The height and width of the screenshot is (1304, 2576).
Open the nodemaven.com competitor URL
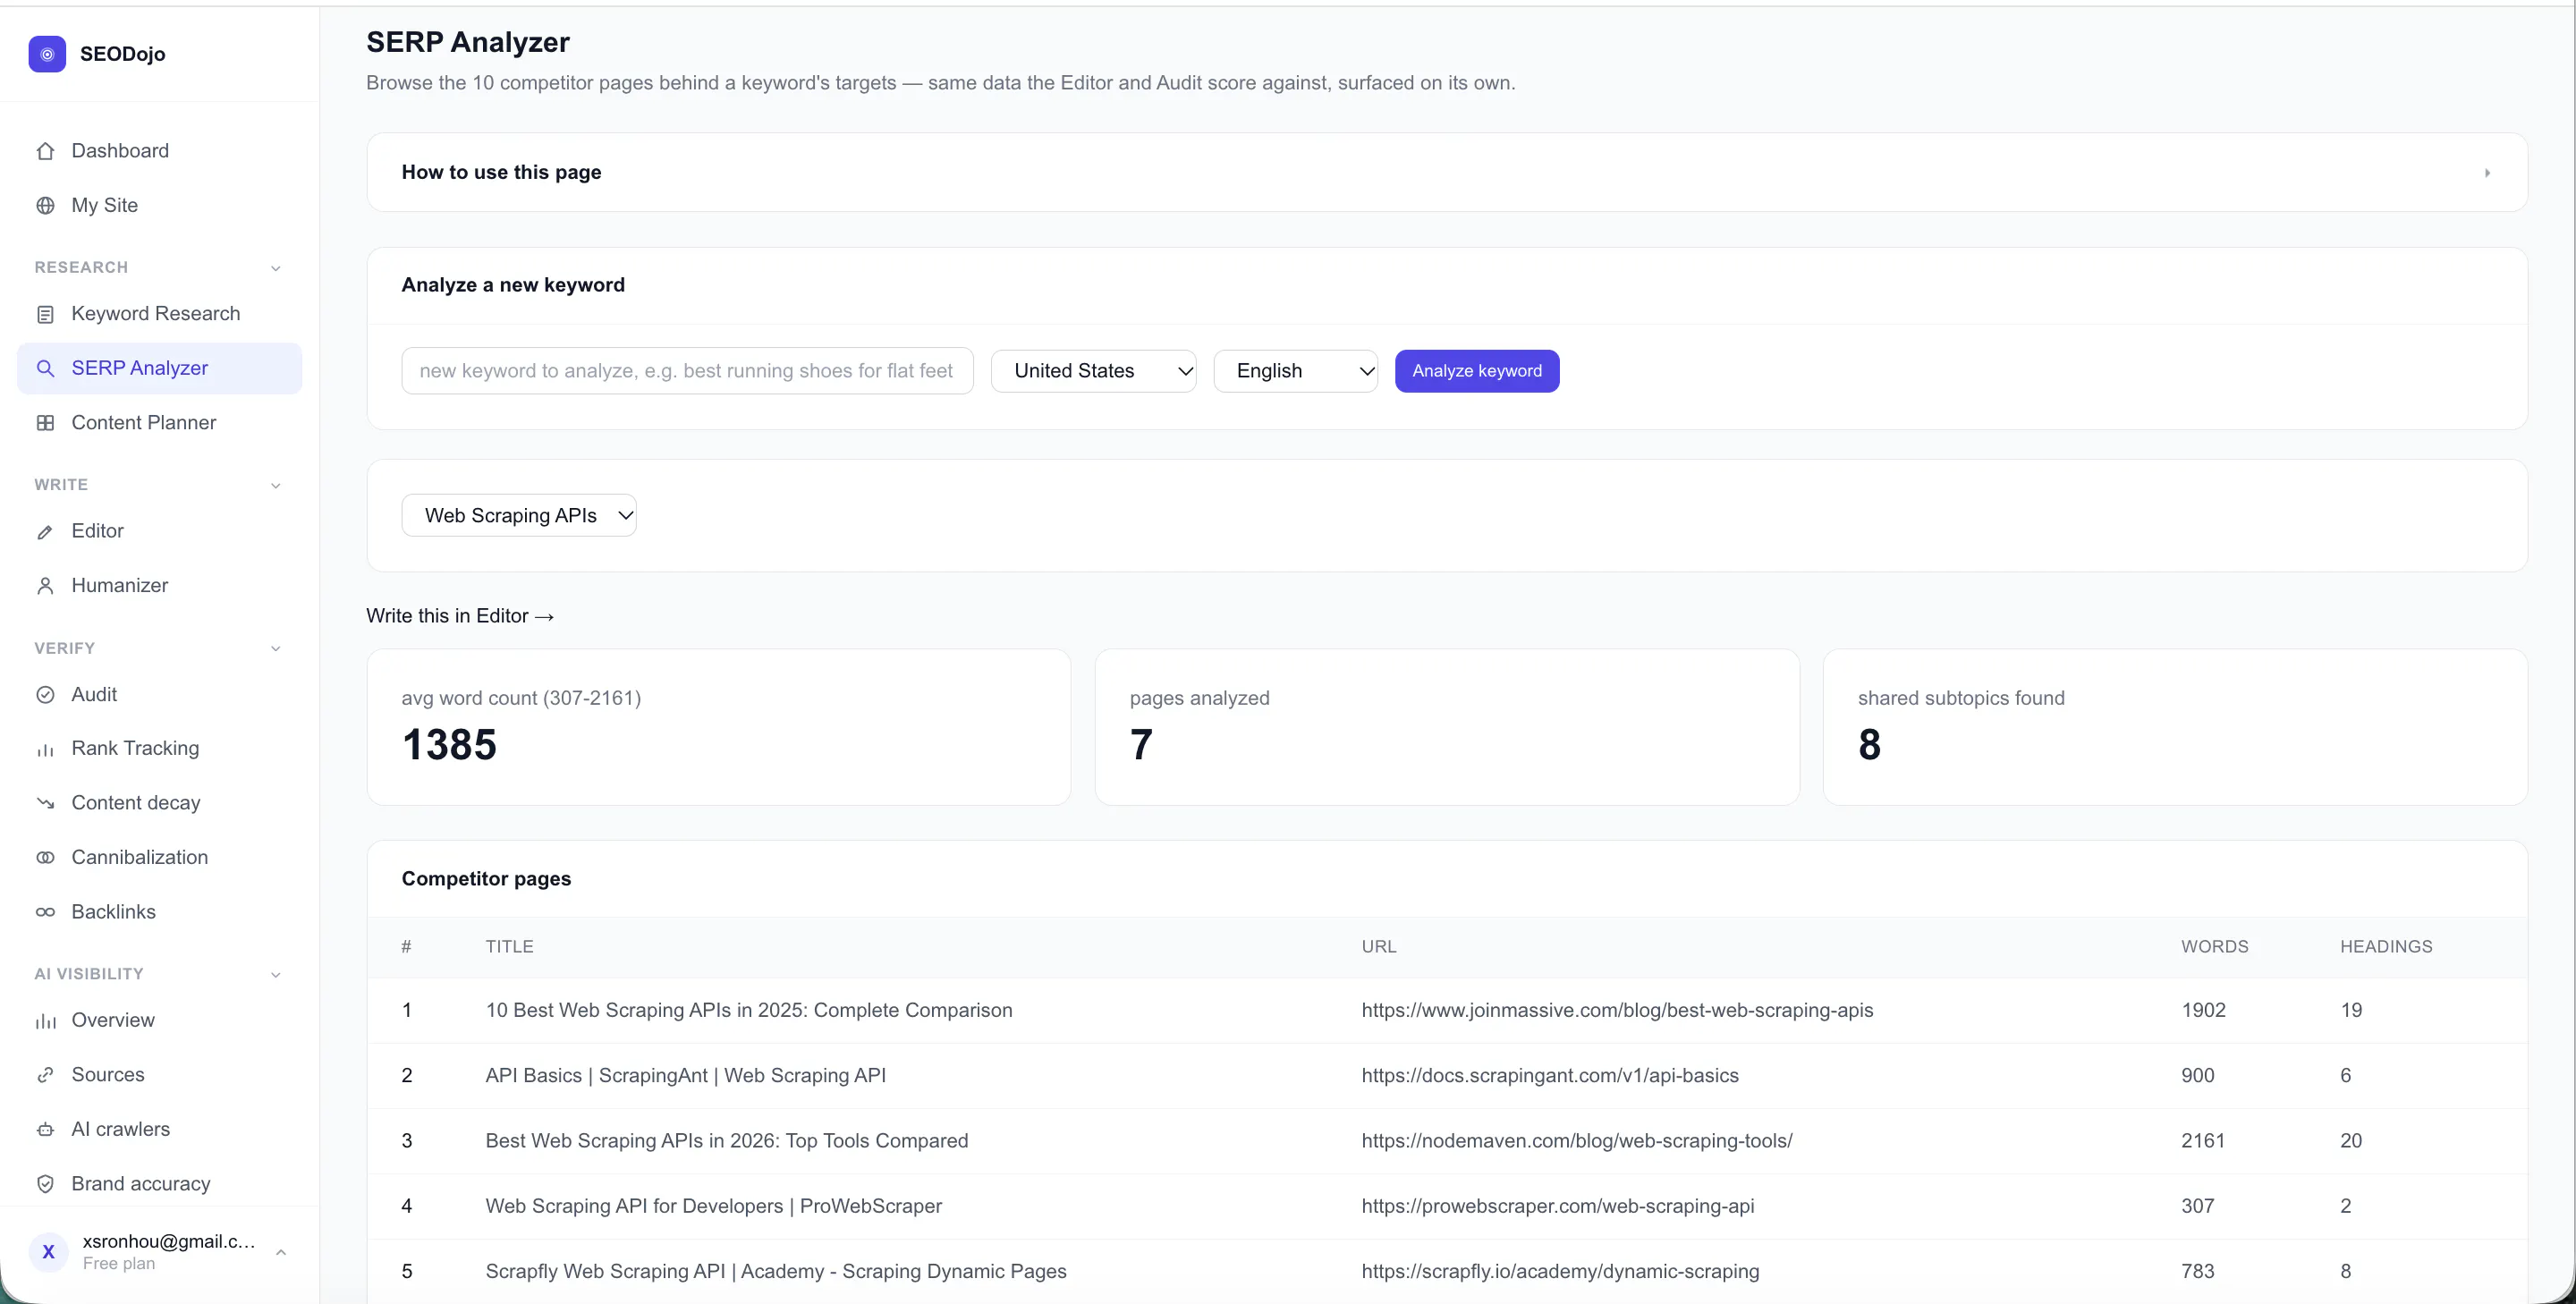coord(1577,1141)
